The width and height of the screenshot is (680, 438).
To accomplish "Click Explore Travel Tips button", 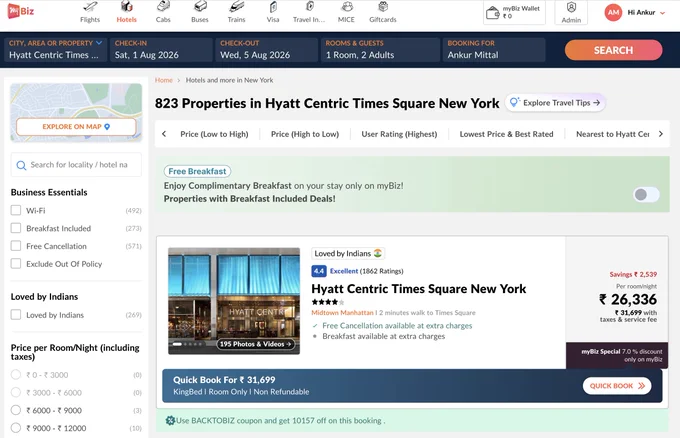I will click(555, 103).
